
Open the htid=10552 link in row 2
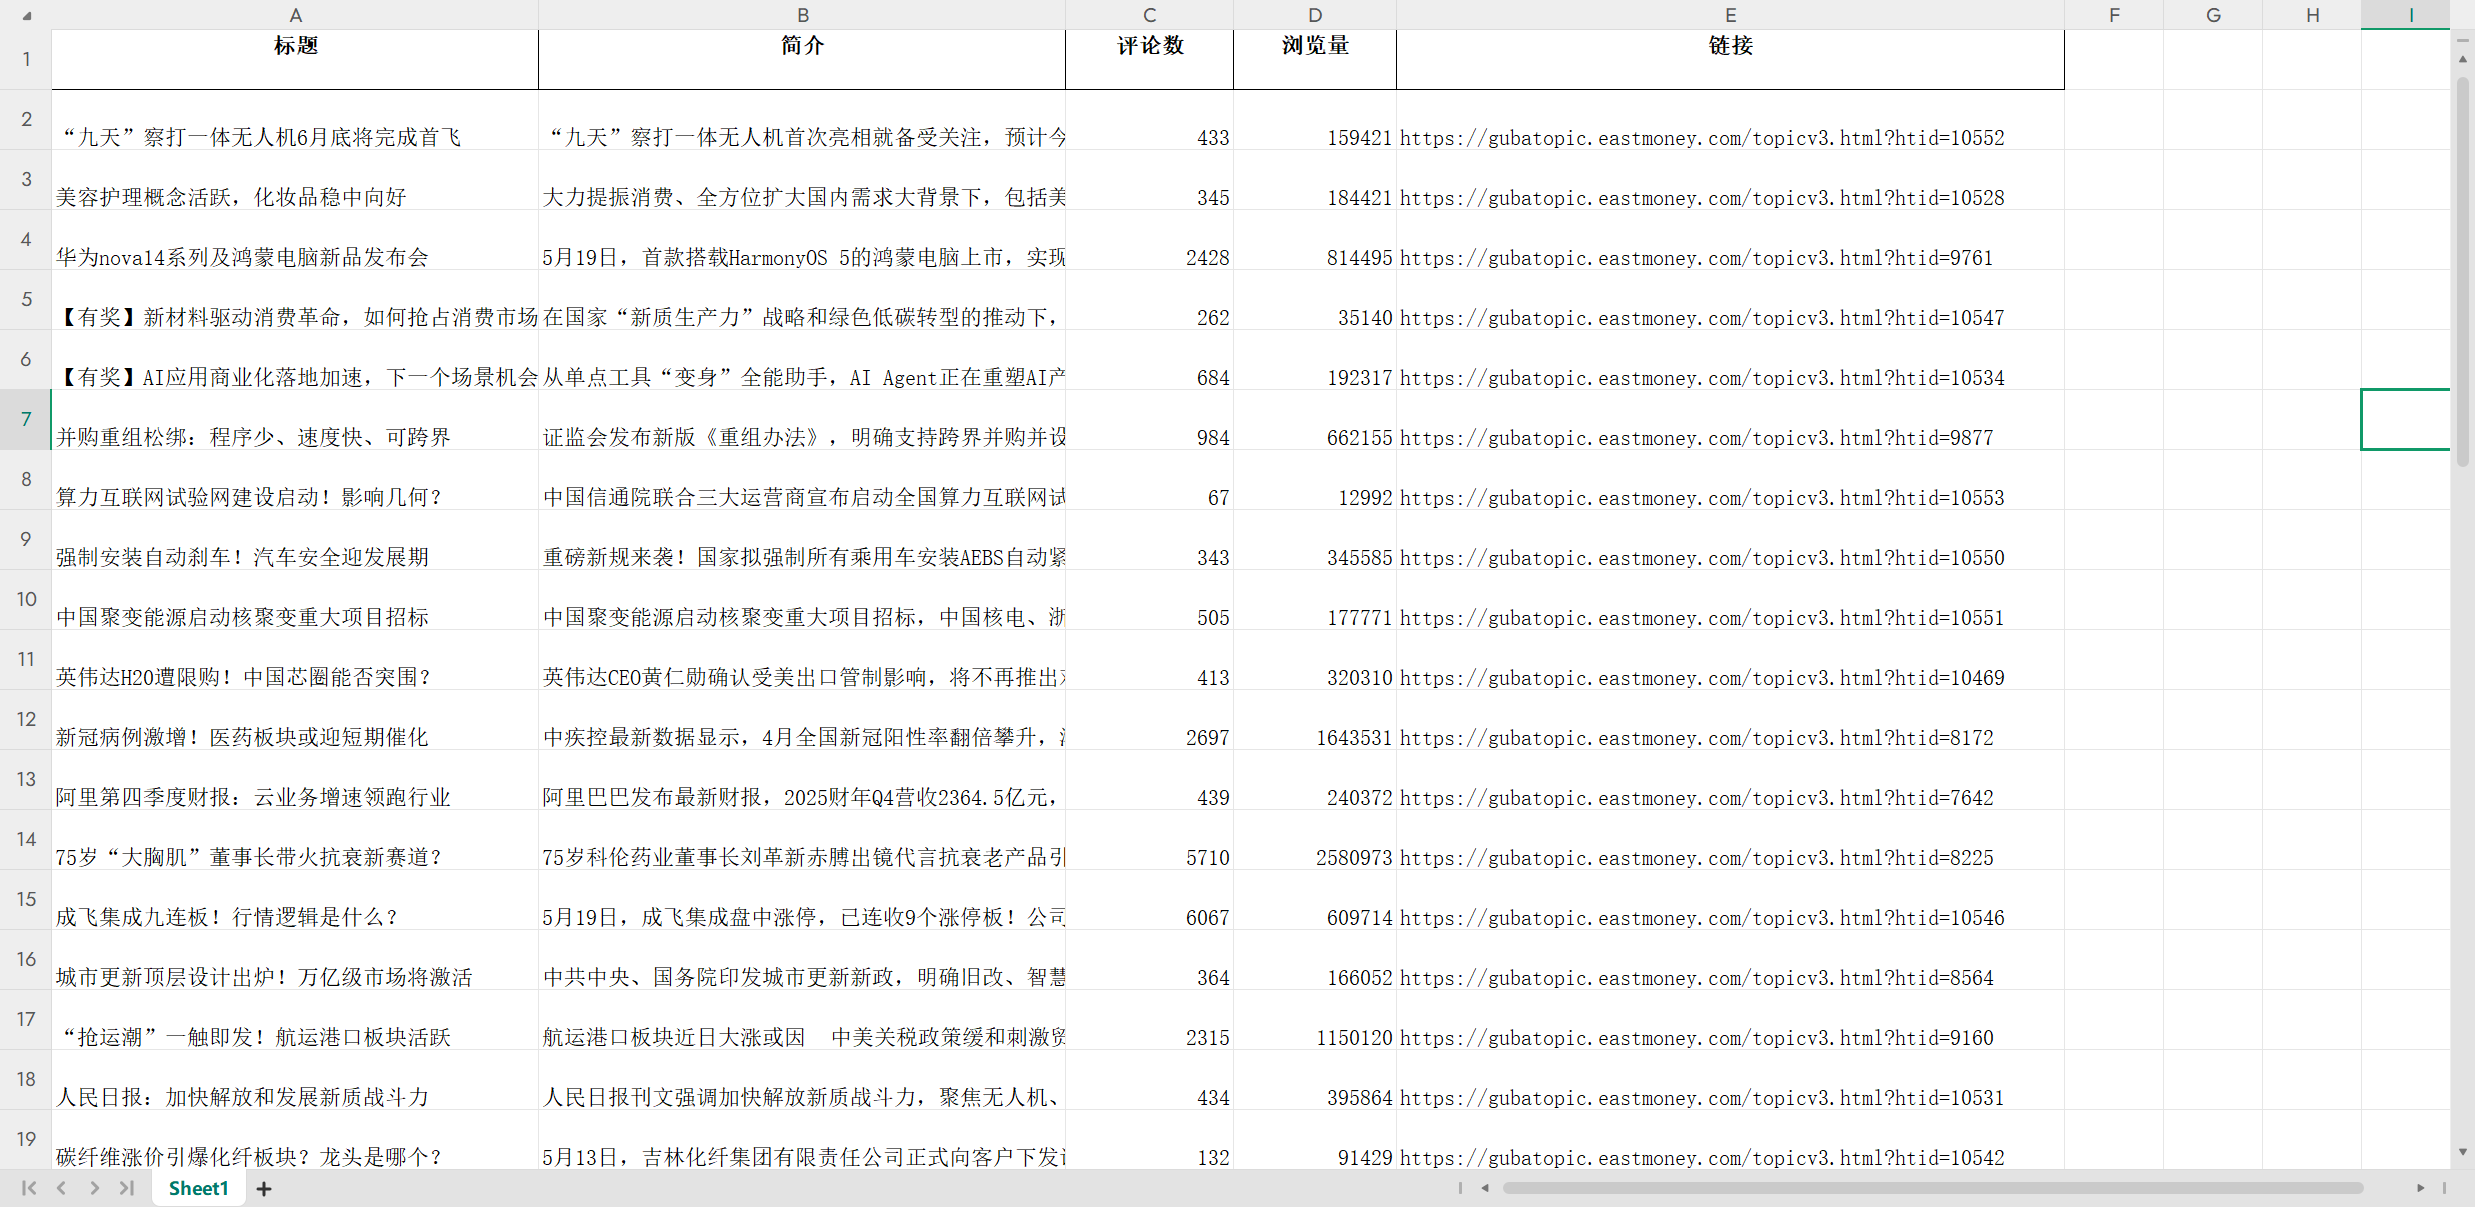[1701, 138]
